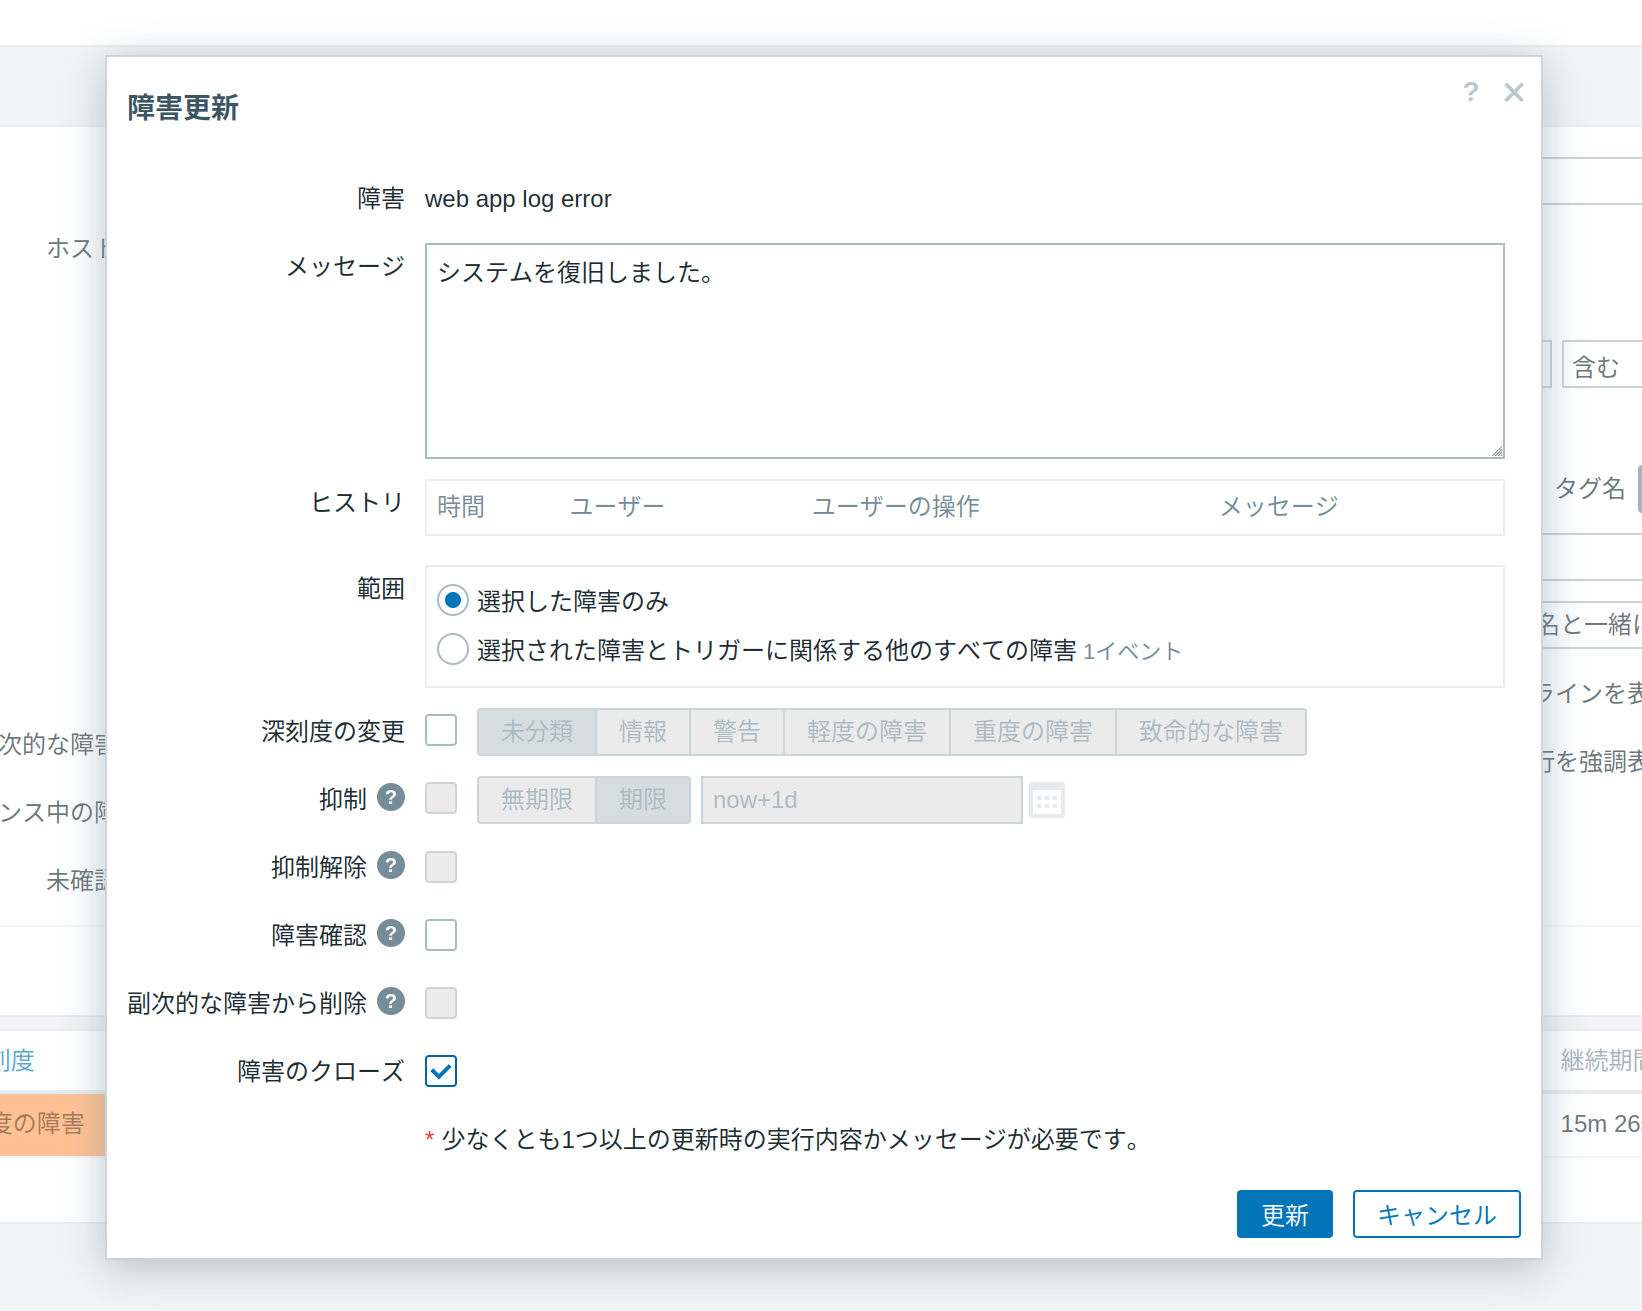Viewport: 1642px width, 1311px height.
Task: Select 無期限 suppression option
Action: tap(537, 800)
